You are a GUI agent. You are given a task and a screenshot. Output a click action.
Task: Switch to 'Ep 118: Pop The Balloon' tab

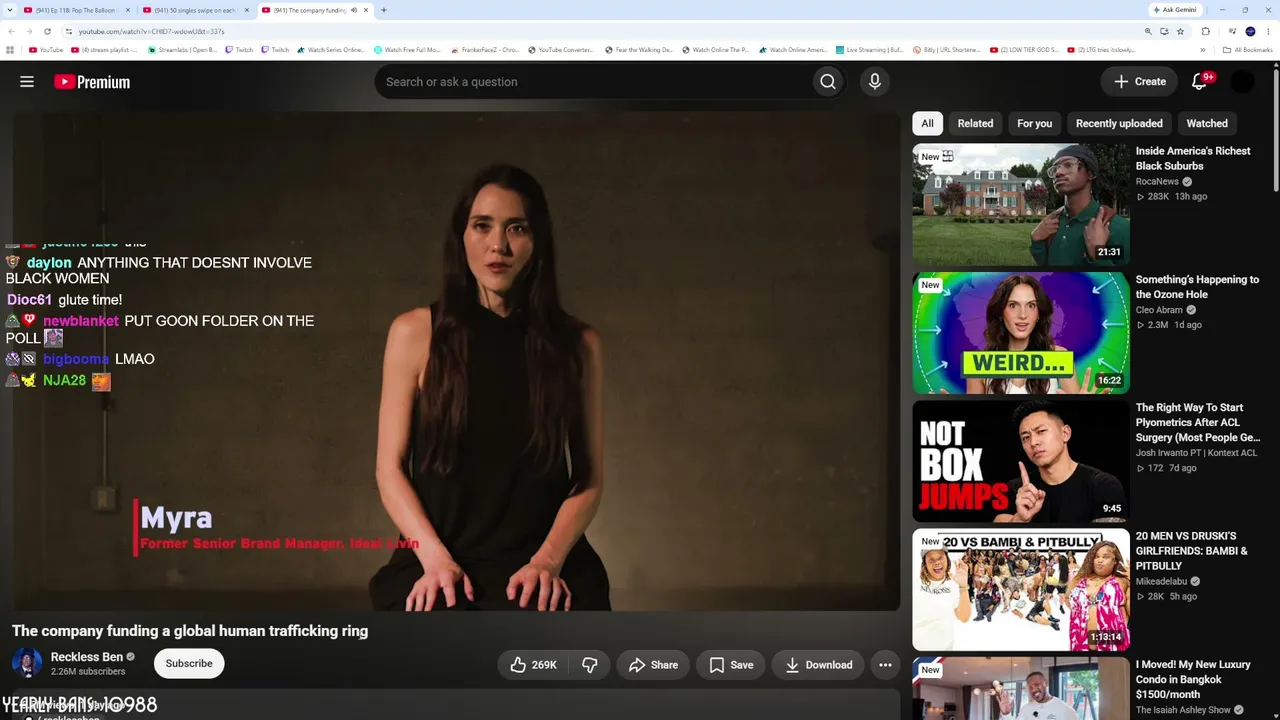(78, 10)
